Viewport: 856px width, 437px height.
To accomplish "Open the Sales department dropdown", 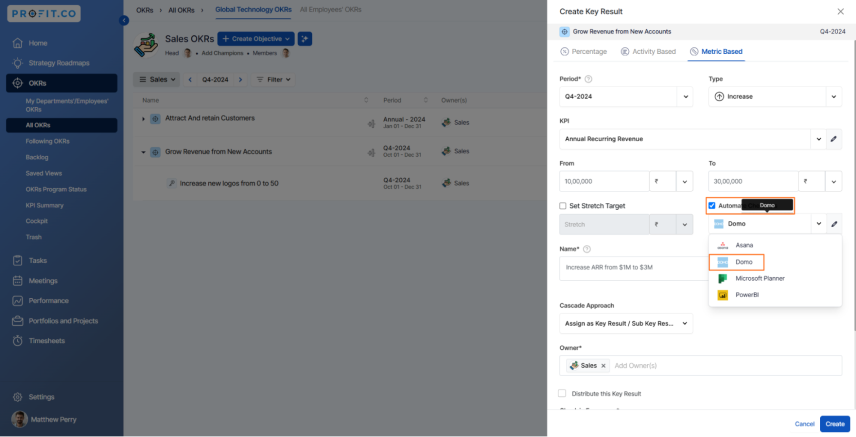I will (x=157, y=79).
